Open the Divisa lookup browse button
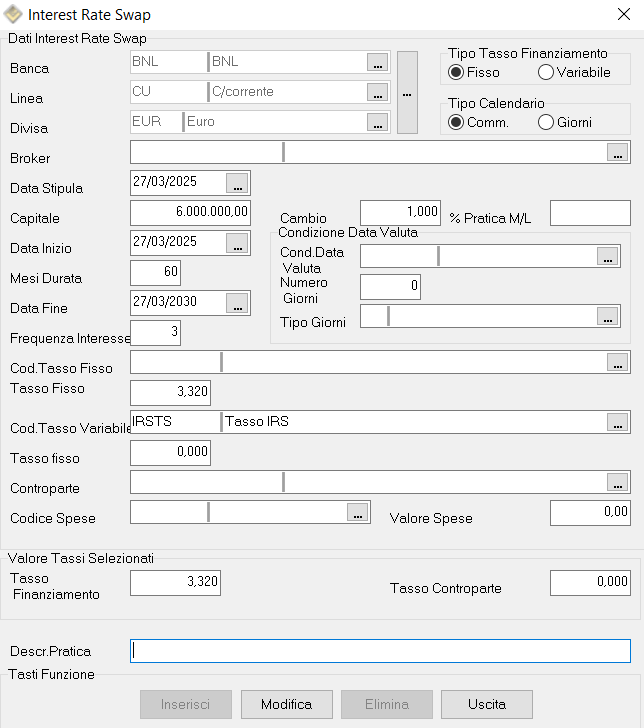The image size is (644, 728). [x=377, y=122]
